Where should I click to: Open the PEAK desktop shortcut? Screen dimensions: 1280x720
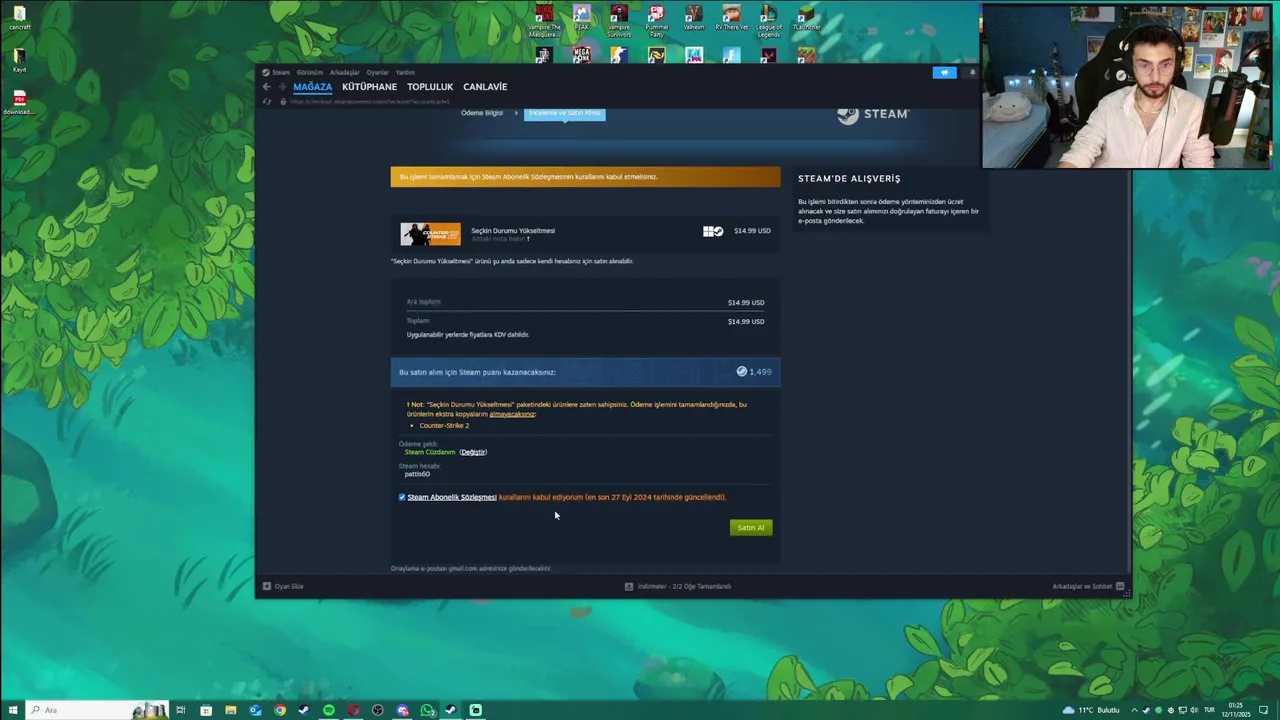click(x=582, y=19)
